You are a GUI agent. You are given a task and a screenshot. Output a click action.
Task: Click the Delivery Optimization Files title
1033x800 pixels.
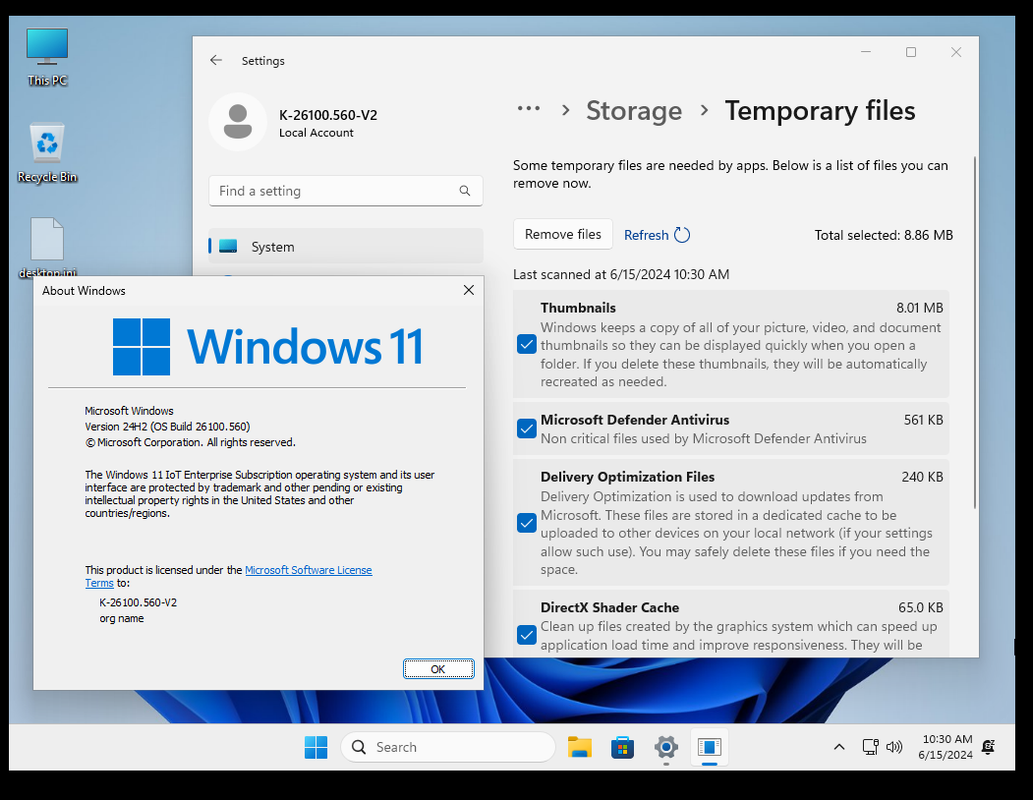(x=627, y=476)
